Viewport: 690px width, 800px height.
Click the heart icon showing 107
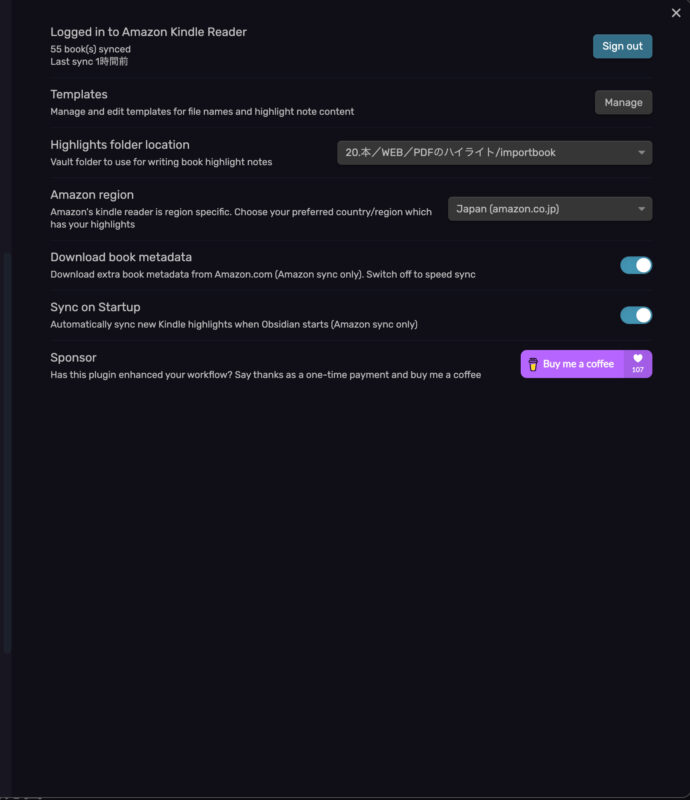pos(638,360)
